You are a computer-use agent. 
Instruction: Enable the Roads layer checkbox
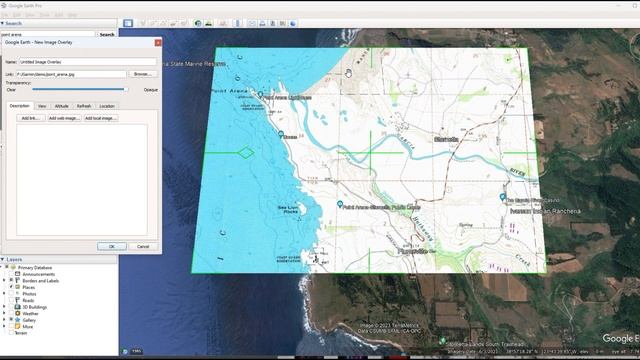[11, 300]
